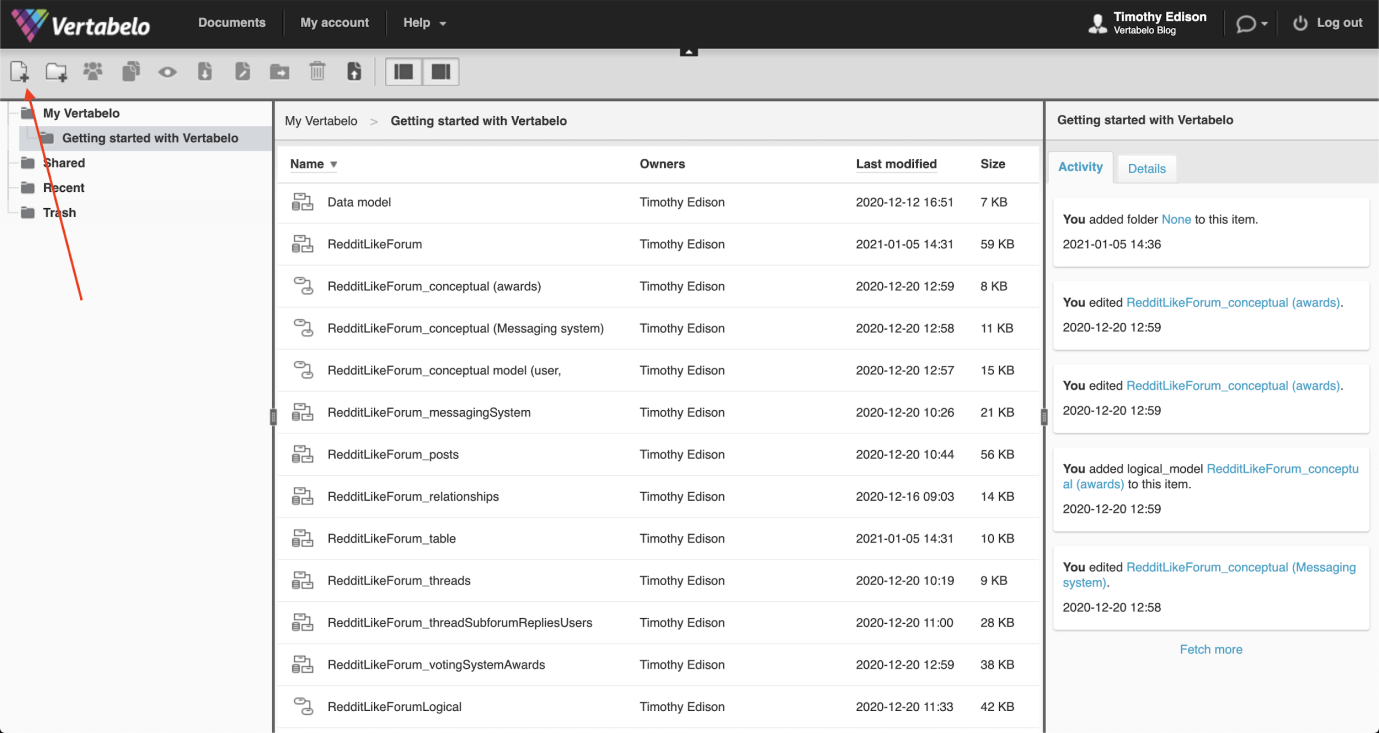Click the edit document pencil icon
The height and width of the screenshot is (733, 1379).
[242, 71]
